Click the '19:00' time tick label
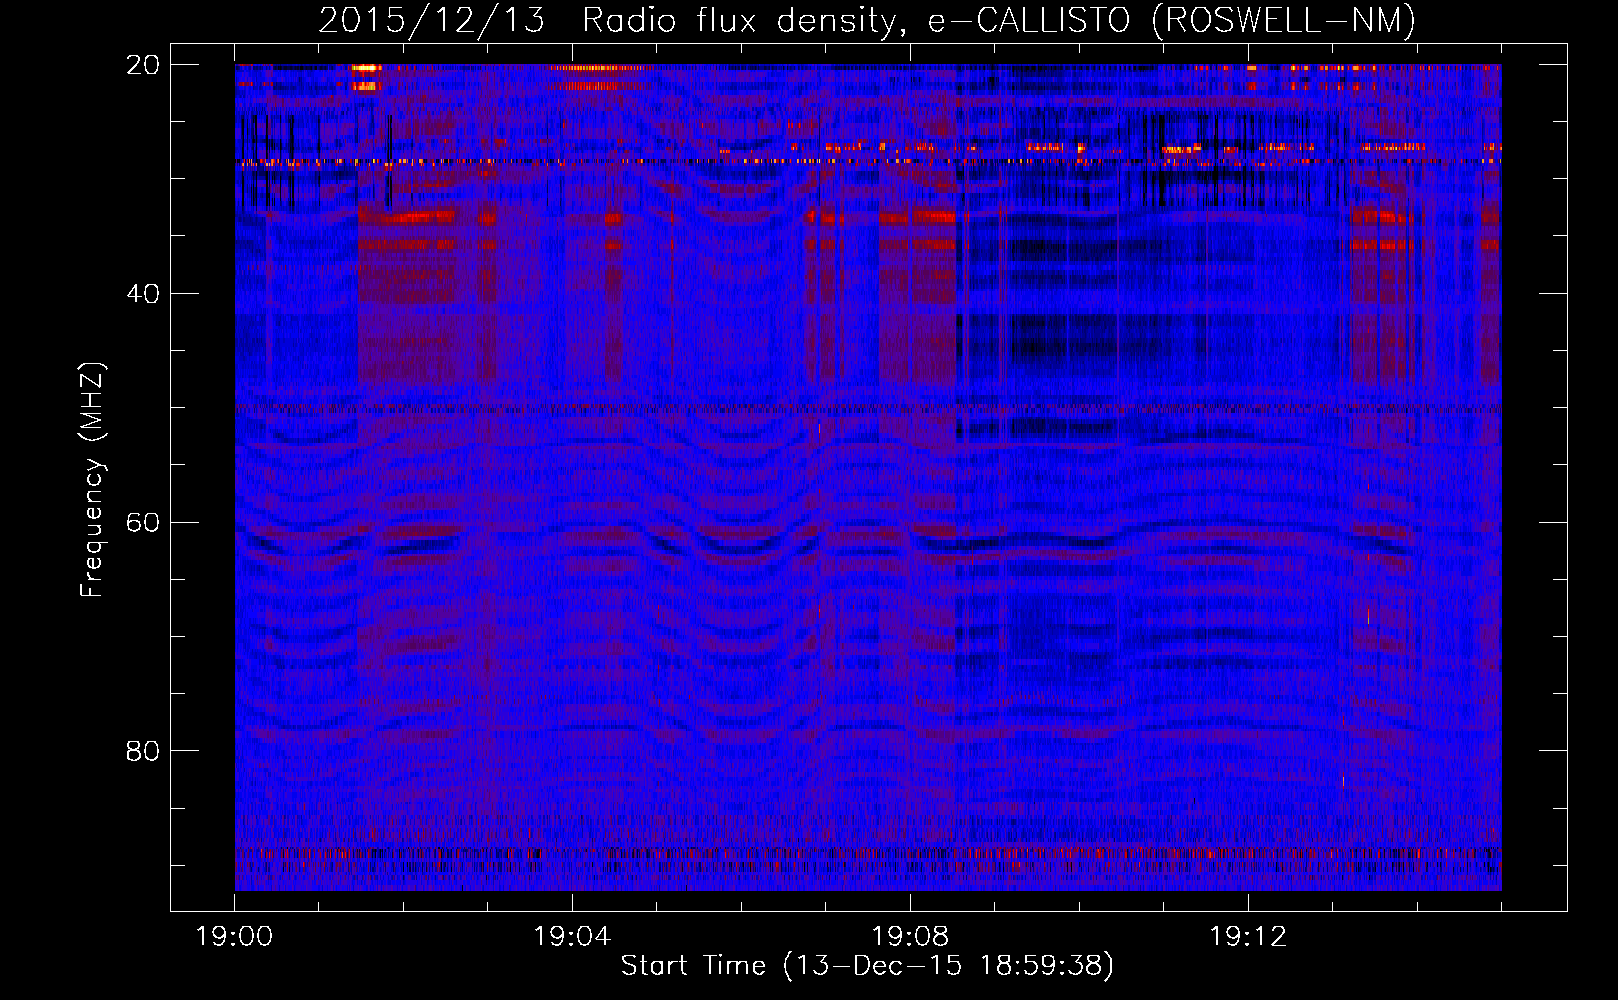This screenshot has height=1000, width=1618. (x=235, y=937)
